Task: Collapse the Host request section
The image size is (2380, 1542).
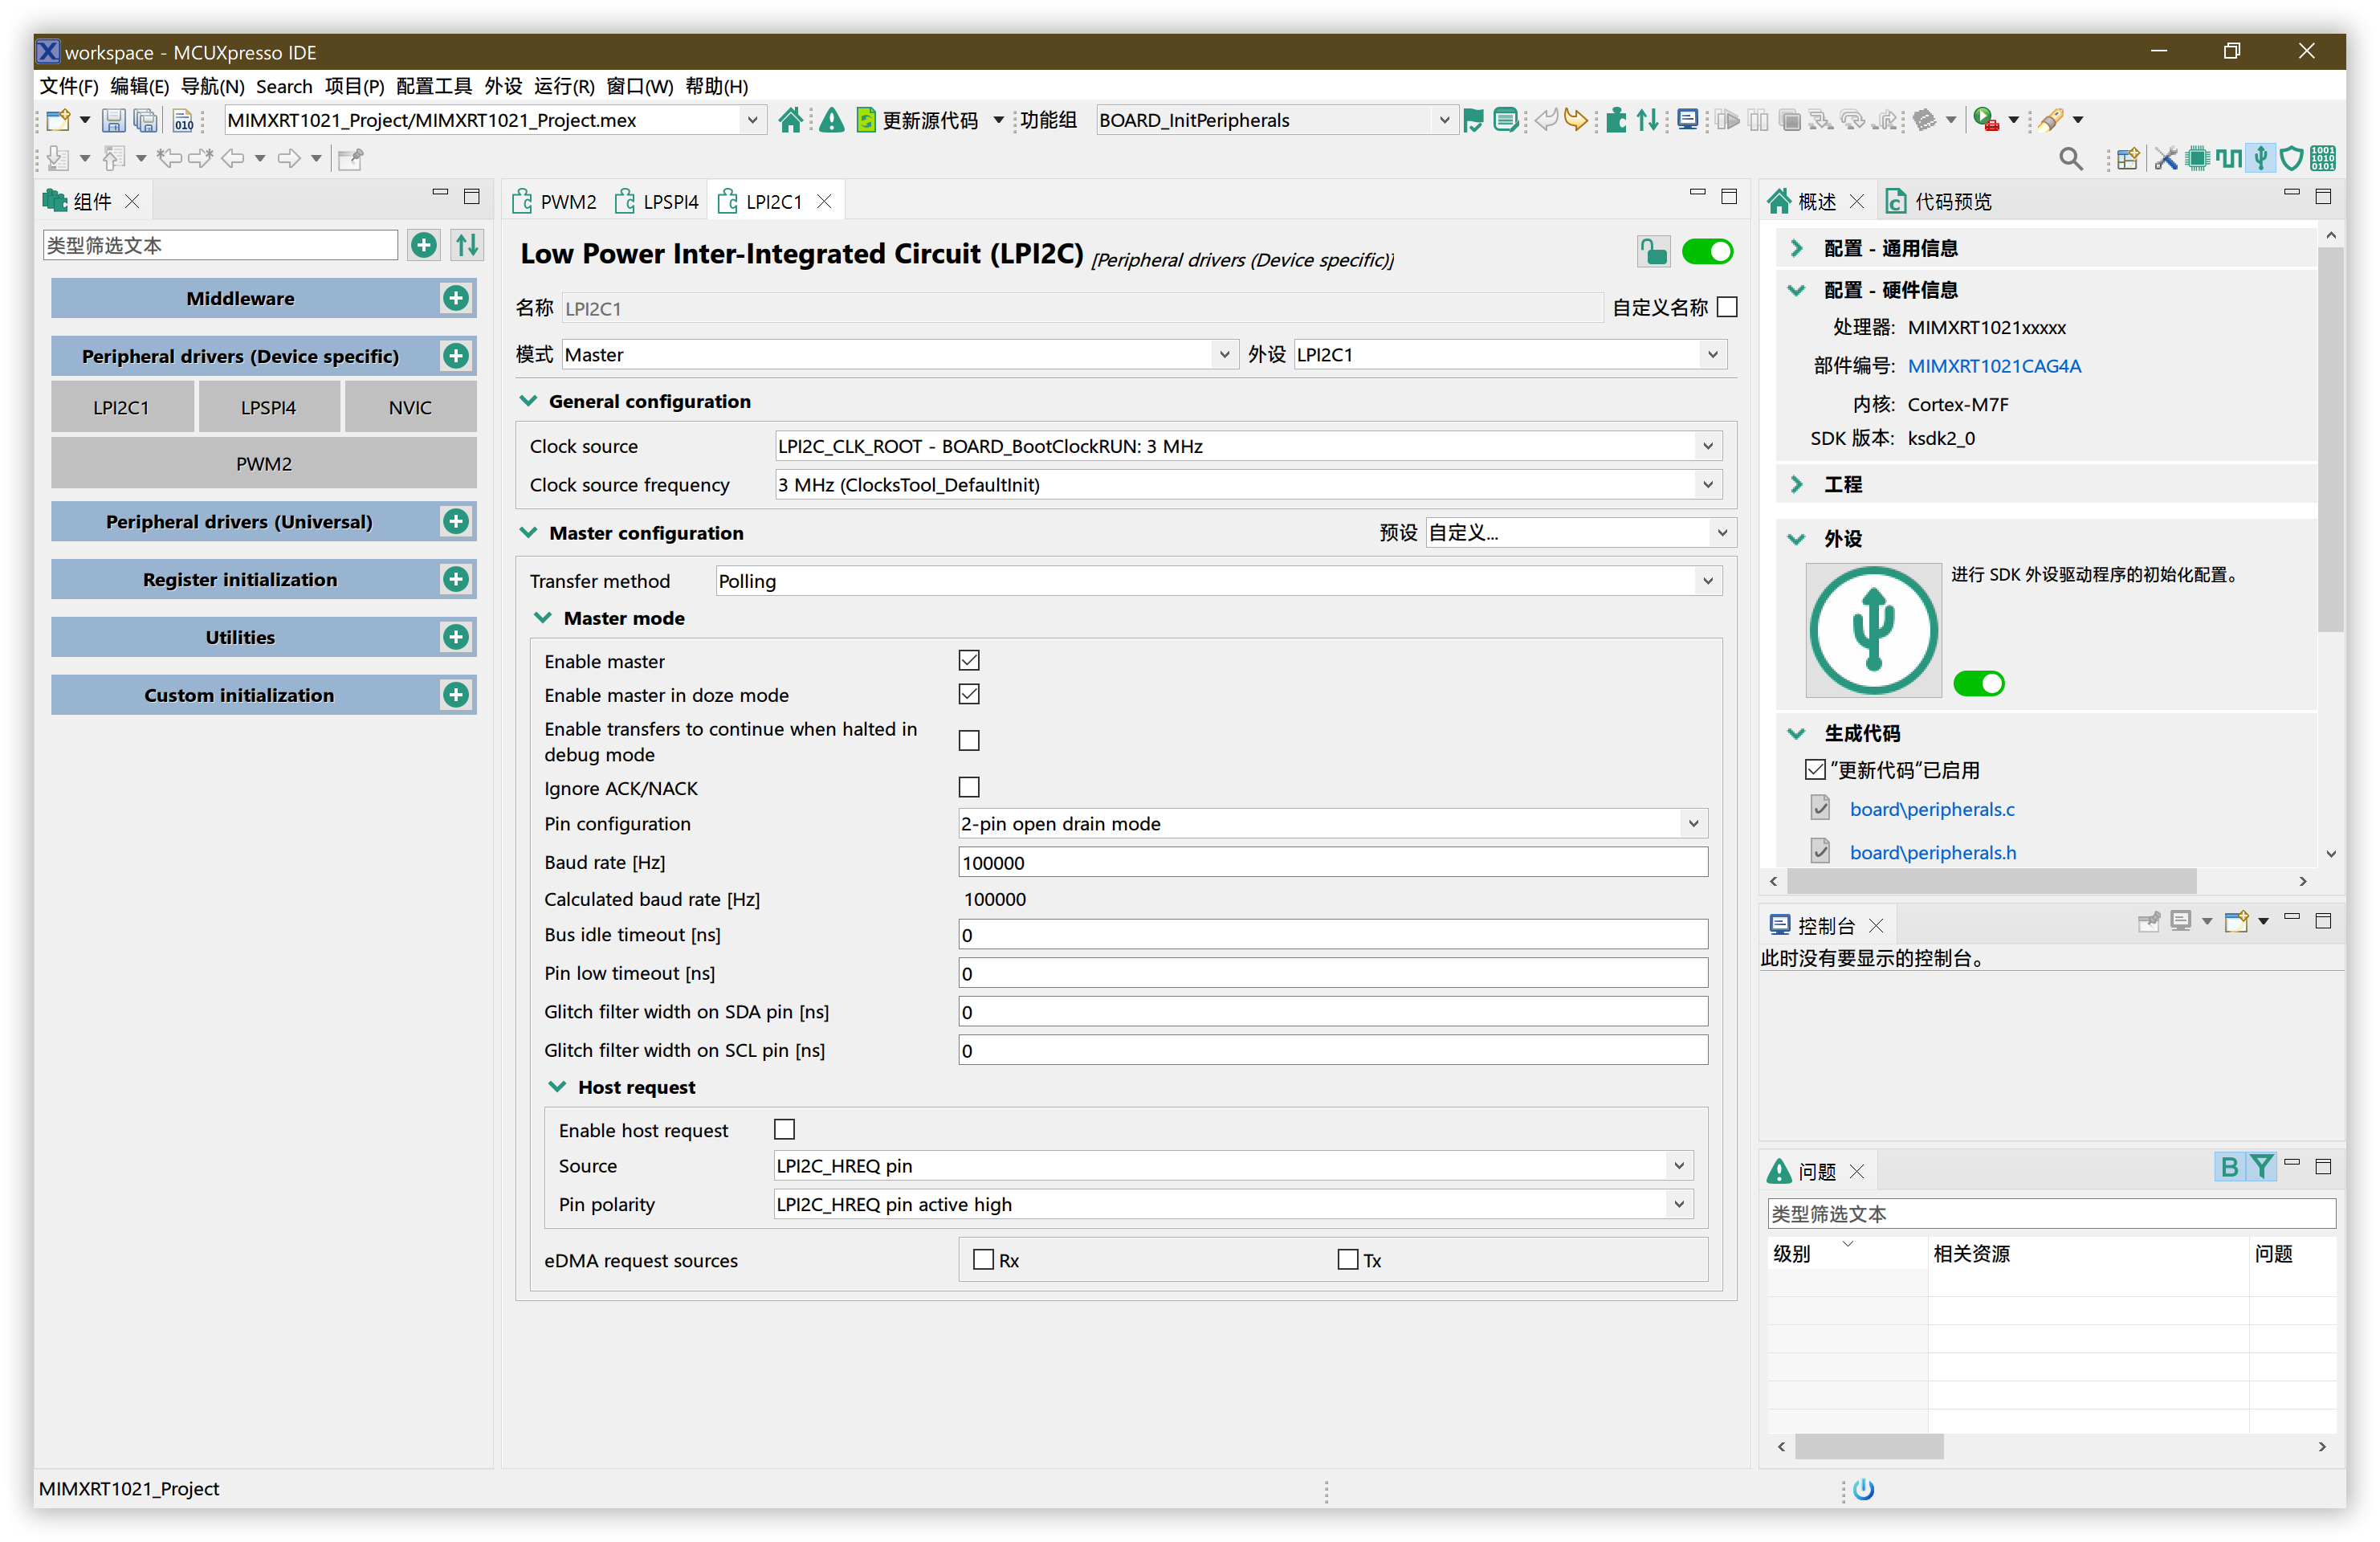Action: pos(557,1087)
